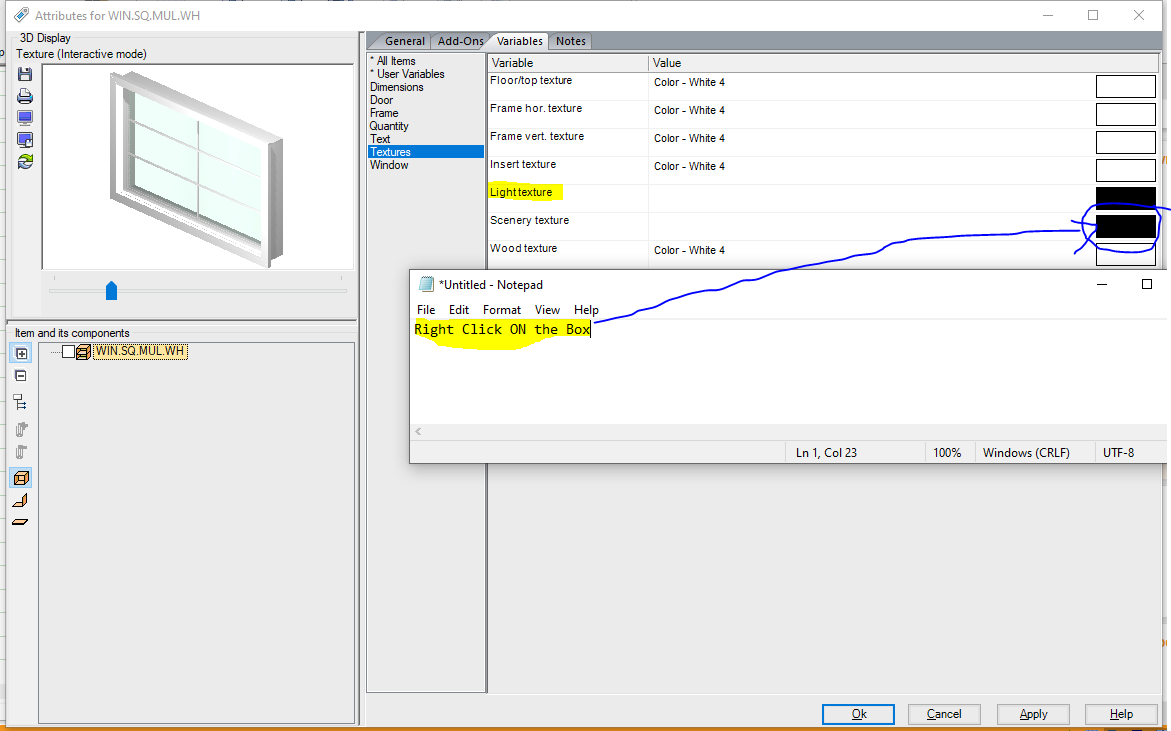Click the Cancel button
Image resolution: width=1171 pixels, height=731 pixels.
coord(944,714)
